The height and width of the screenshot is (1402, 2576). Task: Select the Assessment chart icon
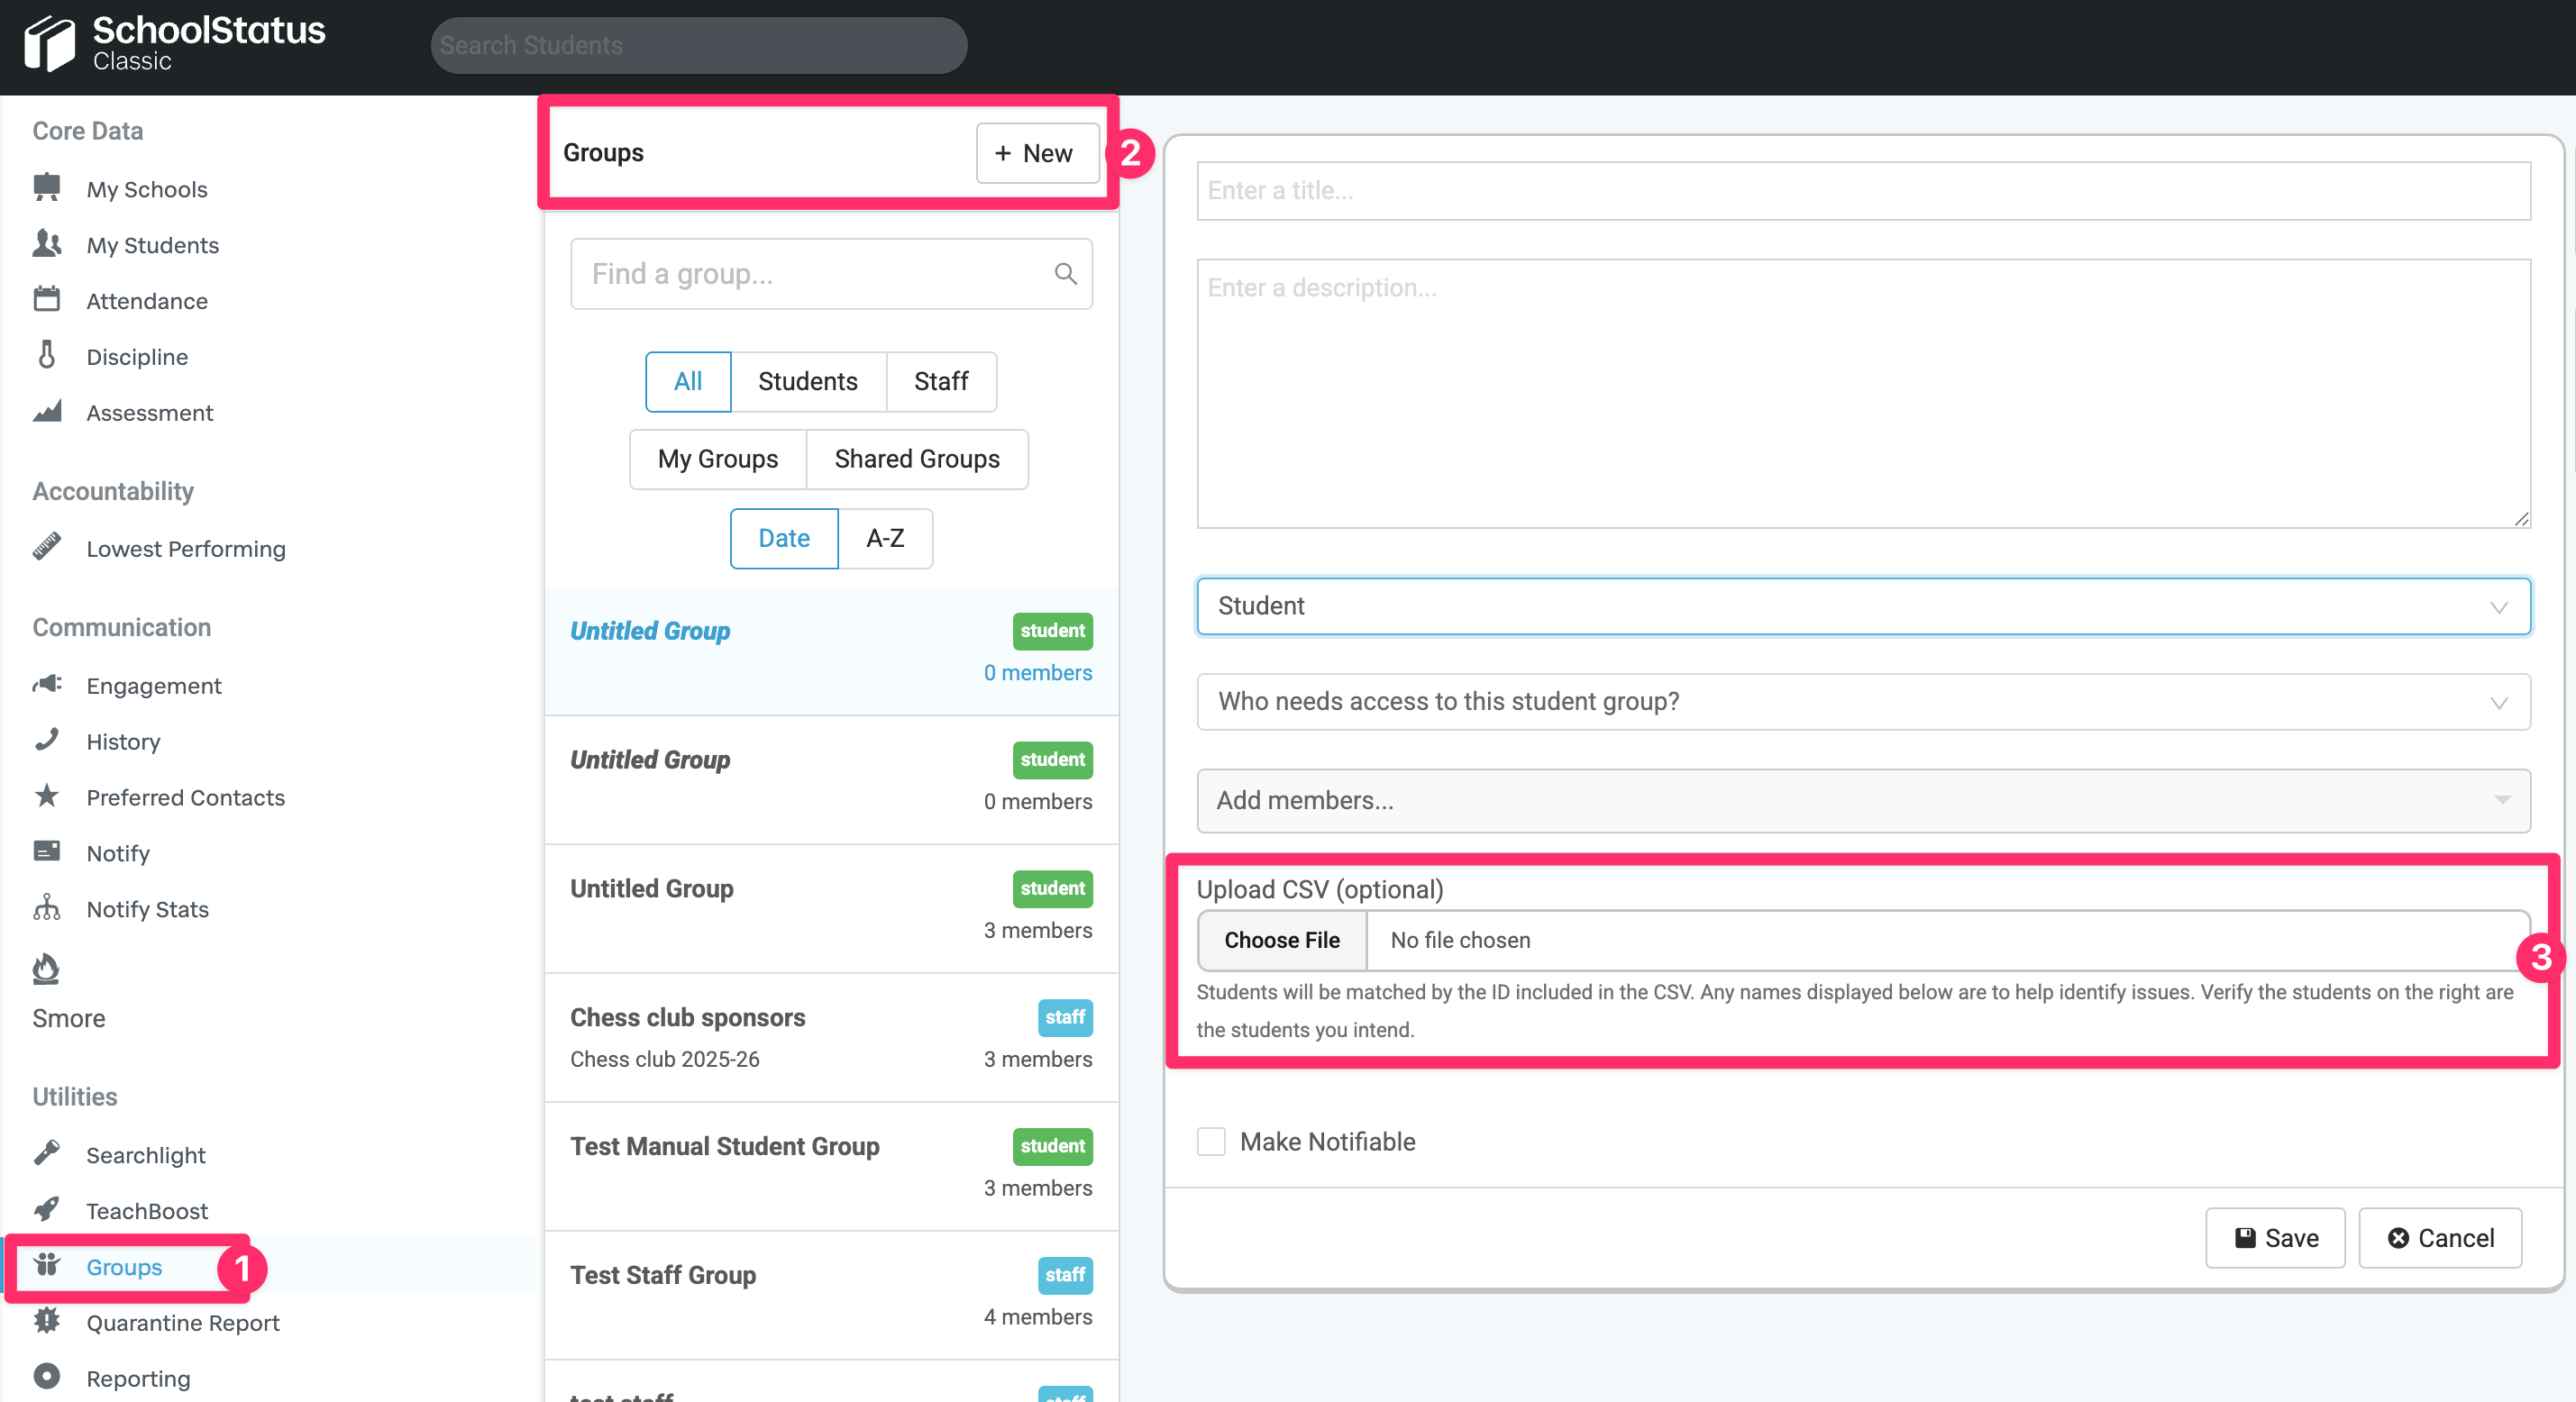click(x=47, y=411)
